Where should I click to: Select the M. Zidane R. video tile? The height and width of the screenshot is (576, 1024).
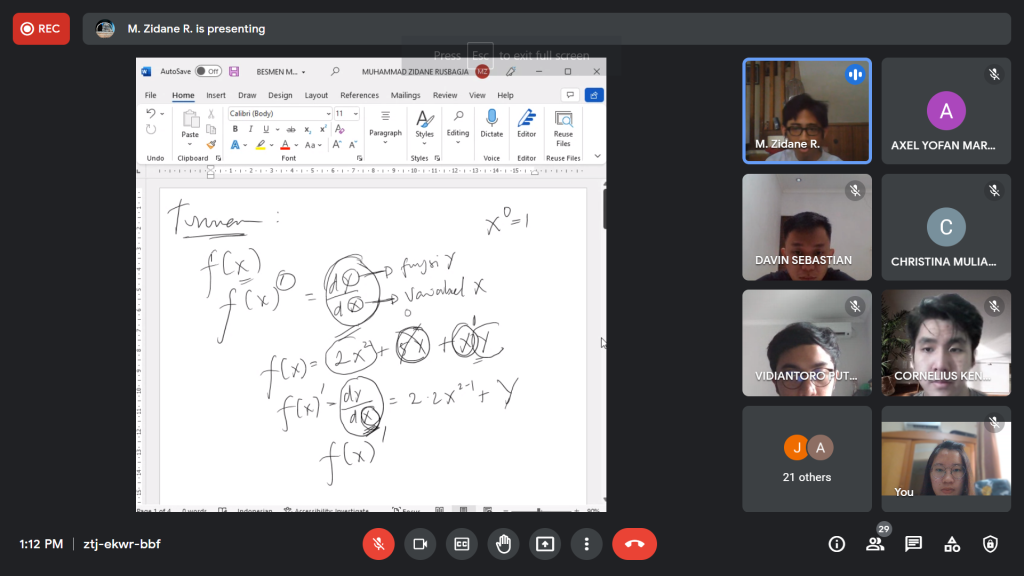(806, 110)
